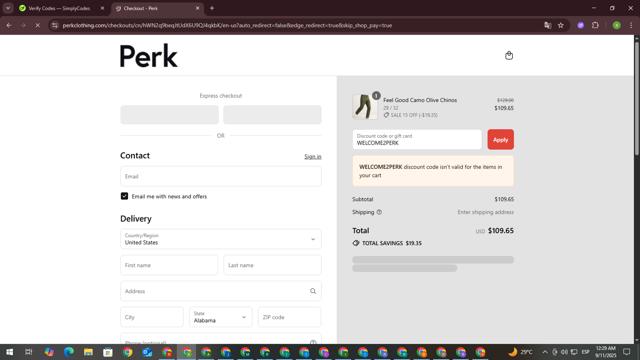Open File Explorer from the taskbar
This screenshot has width=640, height=360.
click(88, 352)
